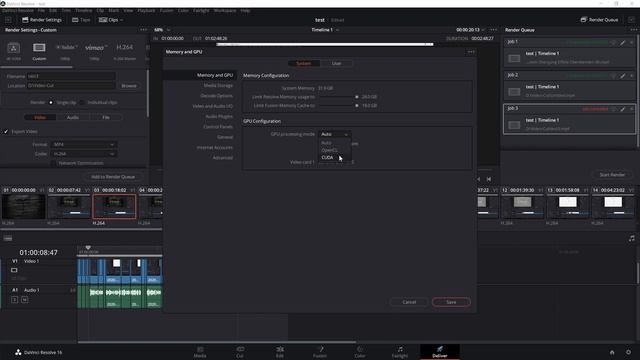Select clip 03 thumbnail at 00:00:18:02
Screen dimensions: 640x360
click(x=114, y=207)
